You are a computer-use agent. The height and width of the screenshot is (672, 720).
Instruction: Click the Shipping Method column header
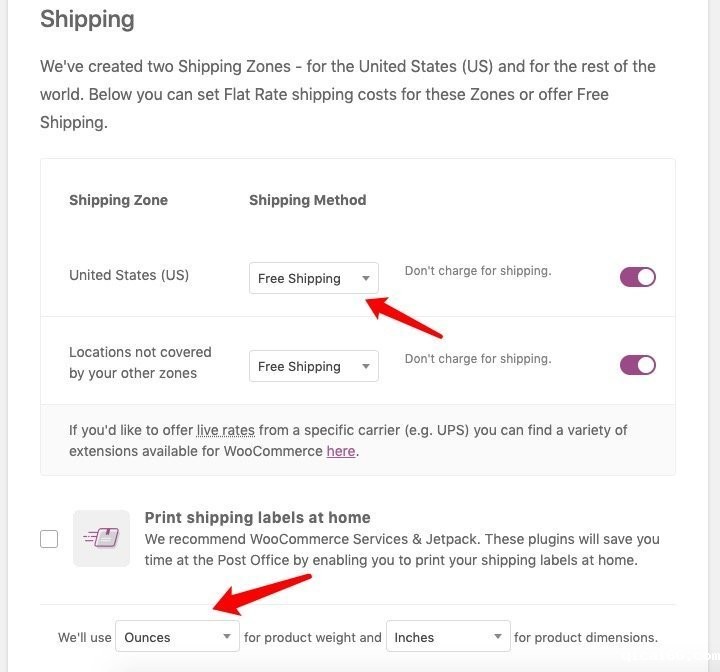[307, 200]
